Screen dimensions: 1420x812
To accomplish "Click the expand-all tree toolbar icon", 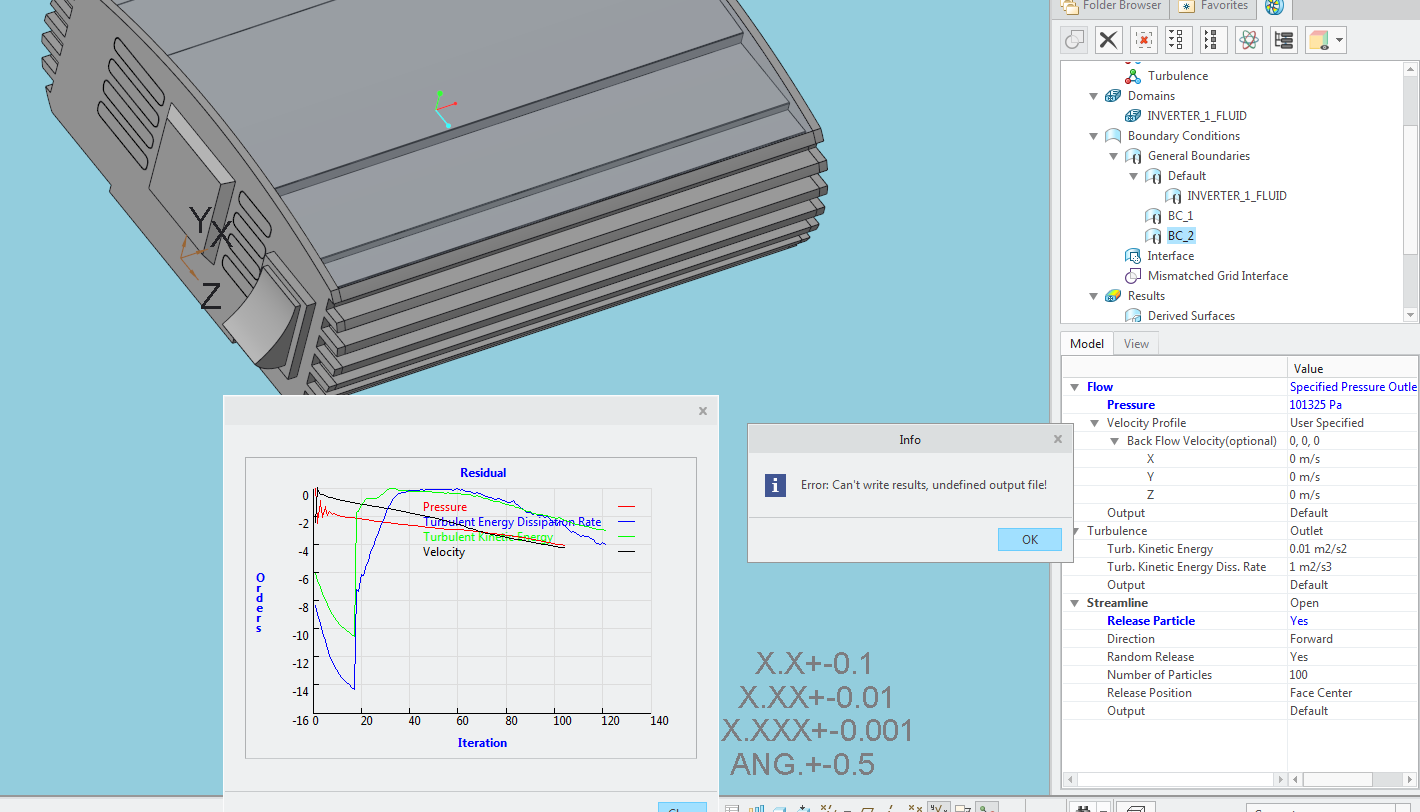I will tap(1177, 39).
